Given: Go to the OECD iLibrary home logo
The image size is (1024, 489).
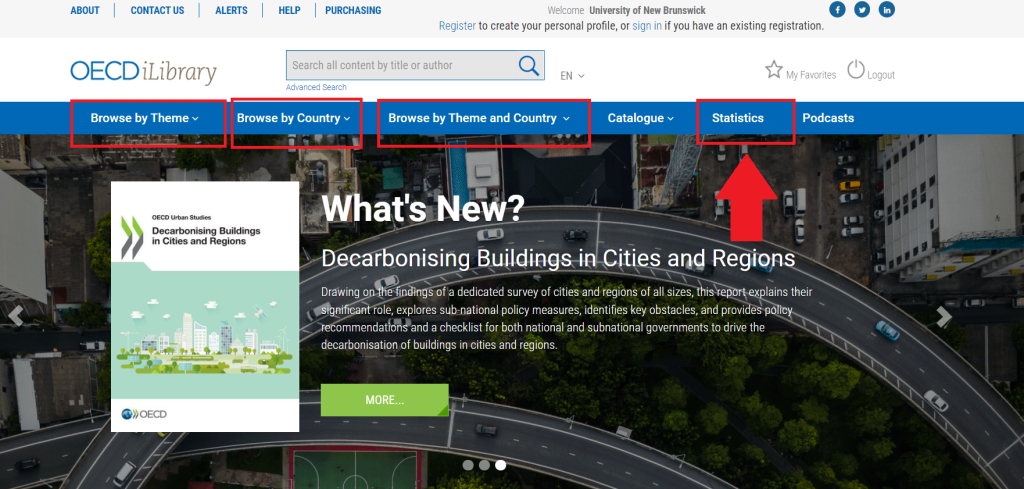Looking at the screenshot, I should click(x=143, y=72).
